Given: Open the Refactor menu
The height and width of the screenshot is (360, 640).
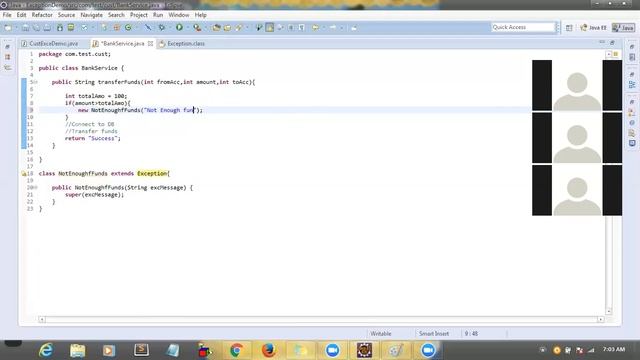Looking at the screenshot, I should pyautogui.click(x=42, y=15).
